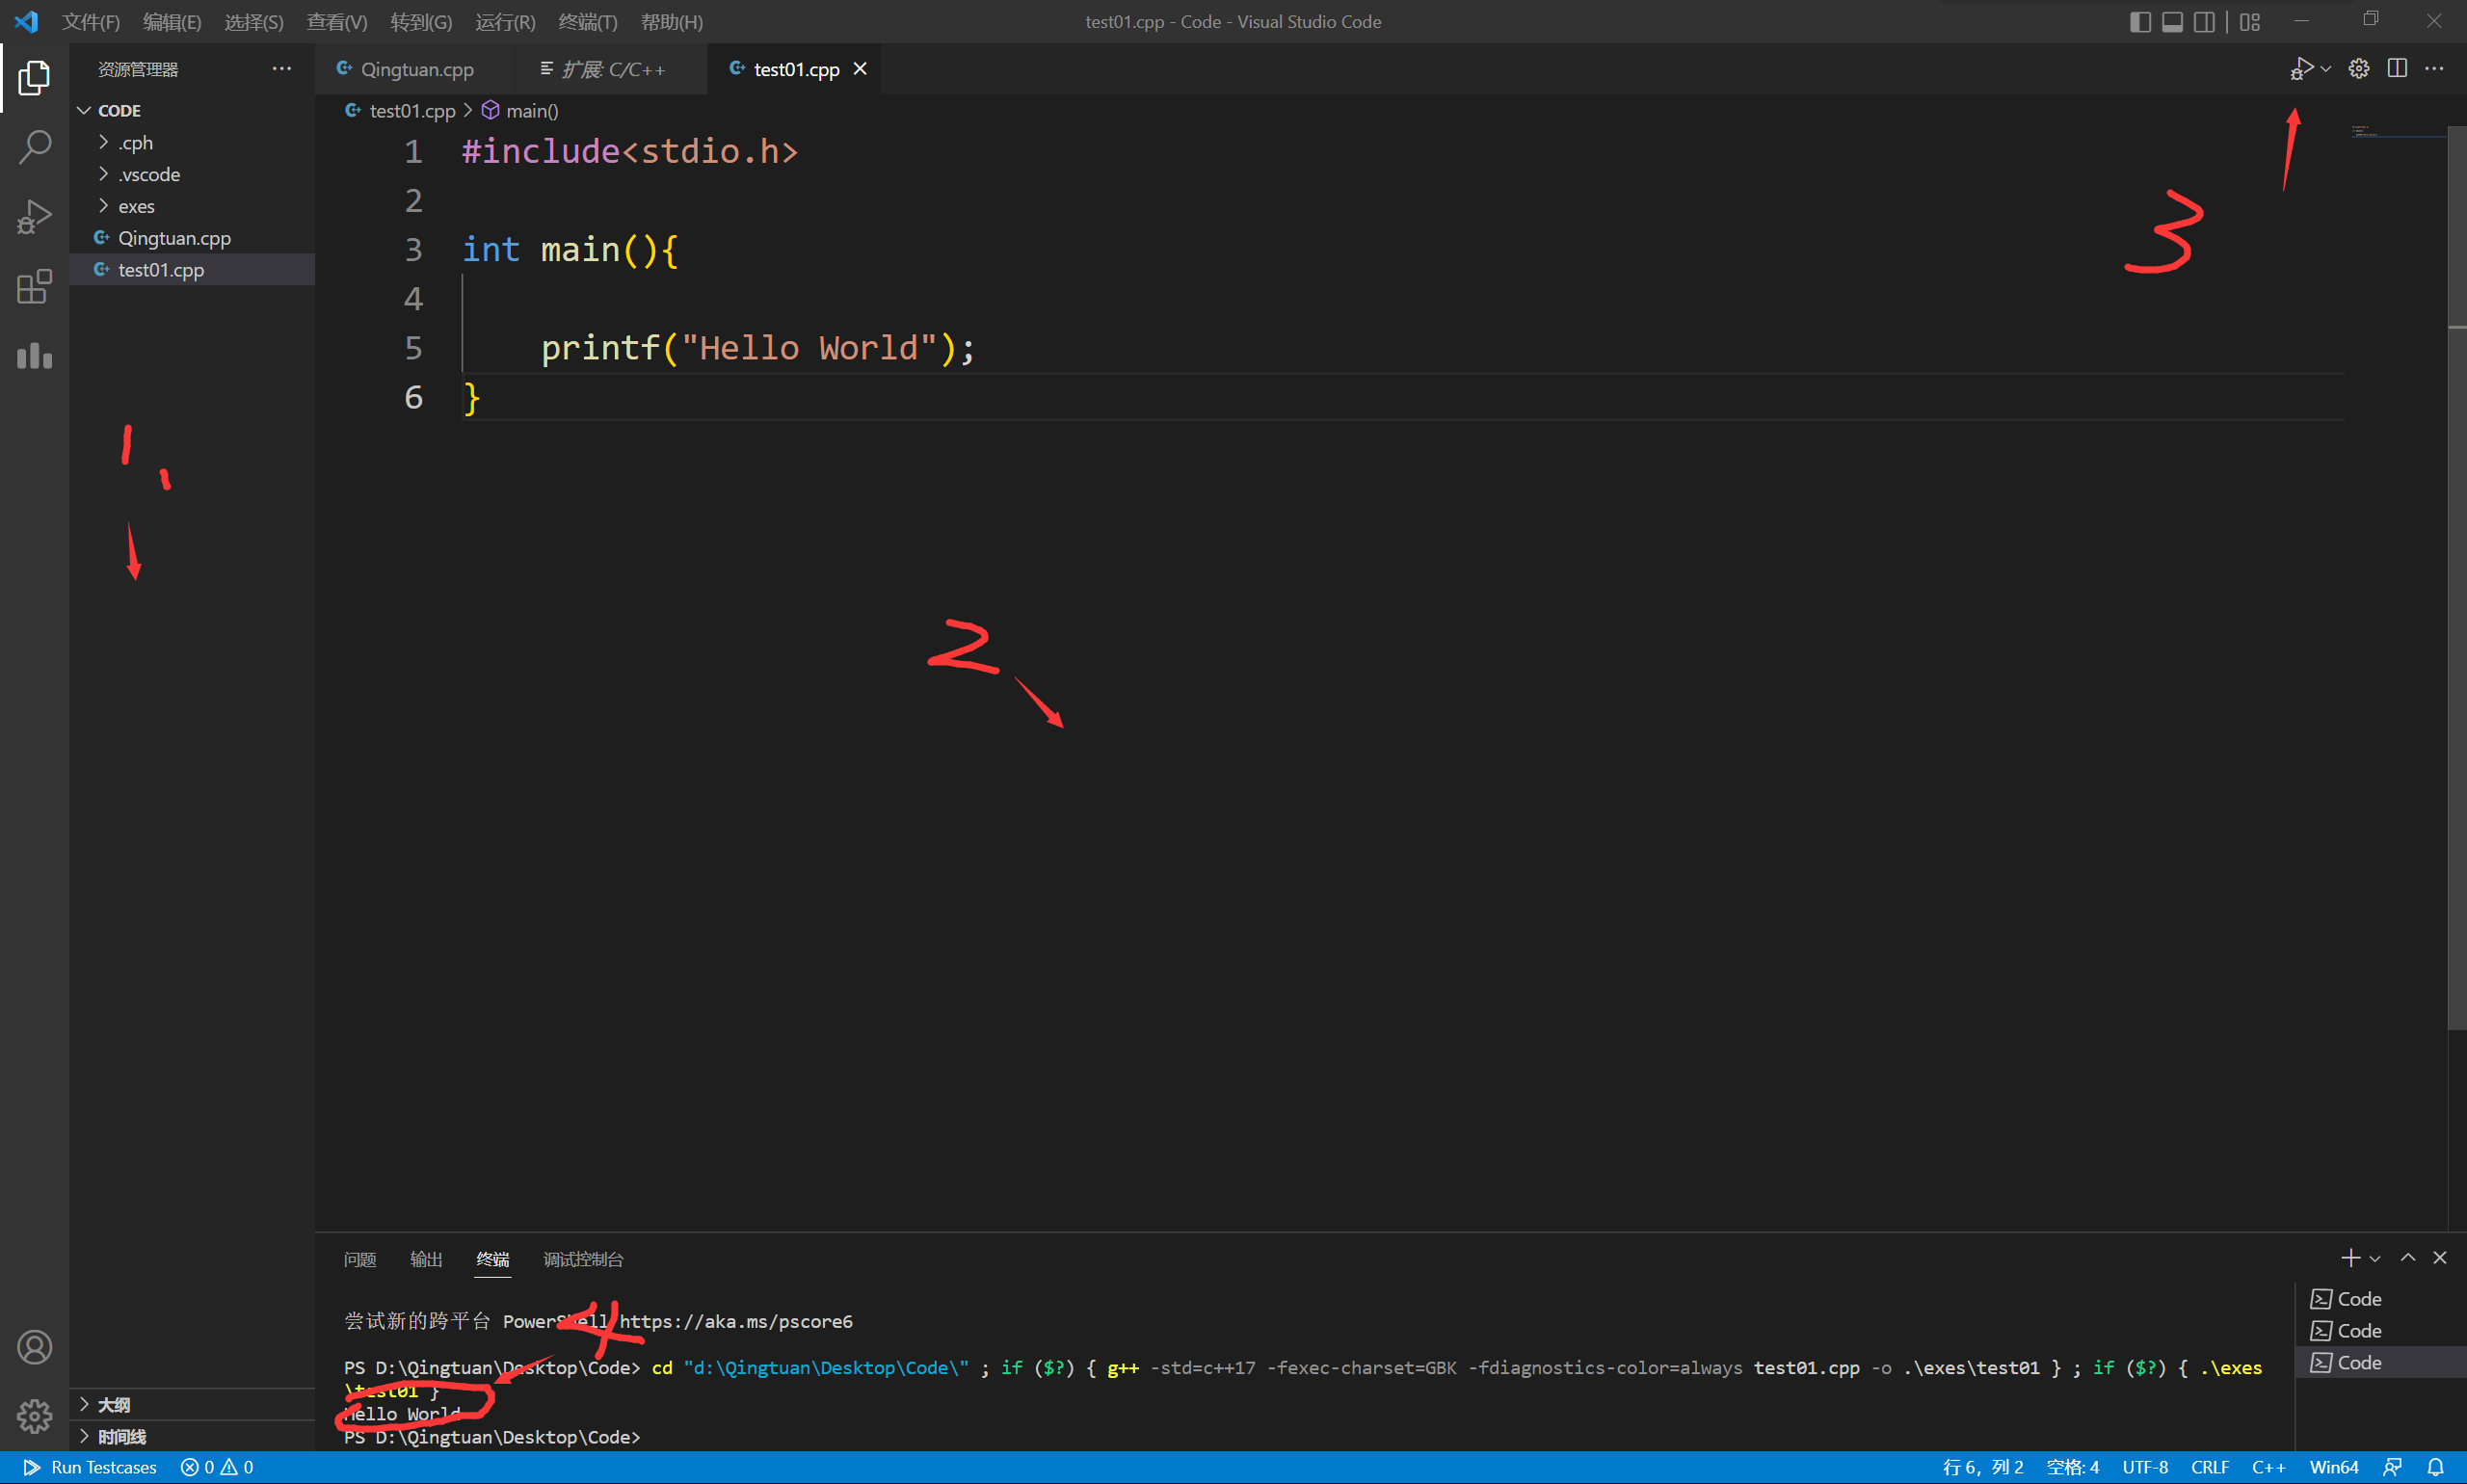The width and height of the screenshot is (2467, 1484).
Task: Switch to the Qingtuan.cpp editor tab
Action: [x=416, y=69]
